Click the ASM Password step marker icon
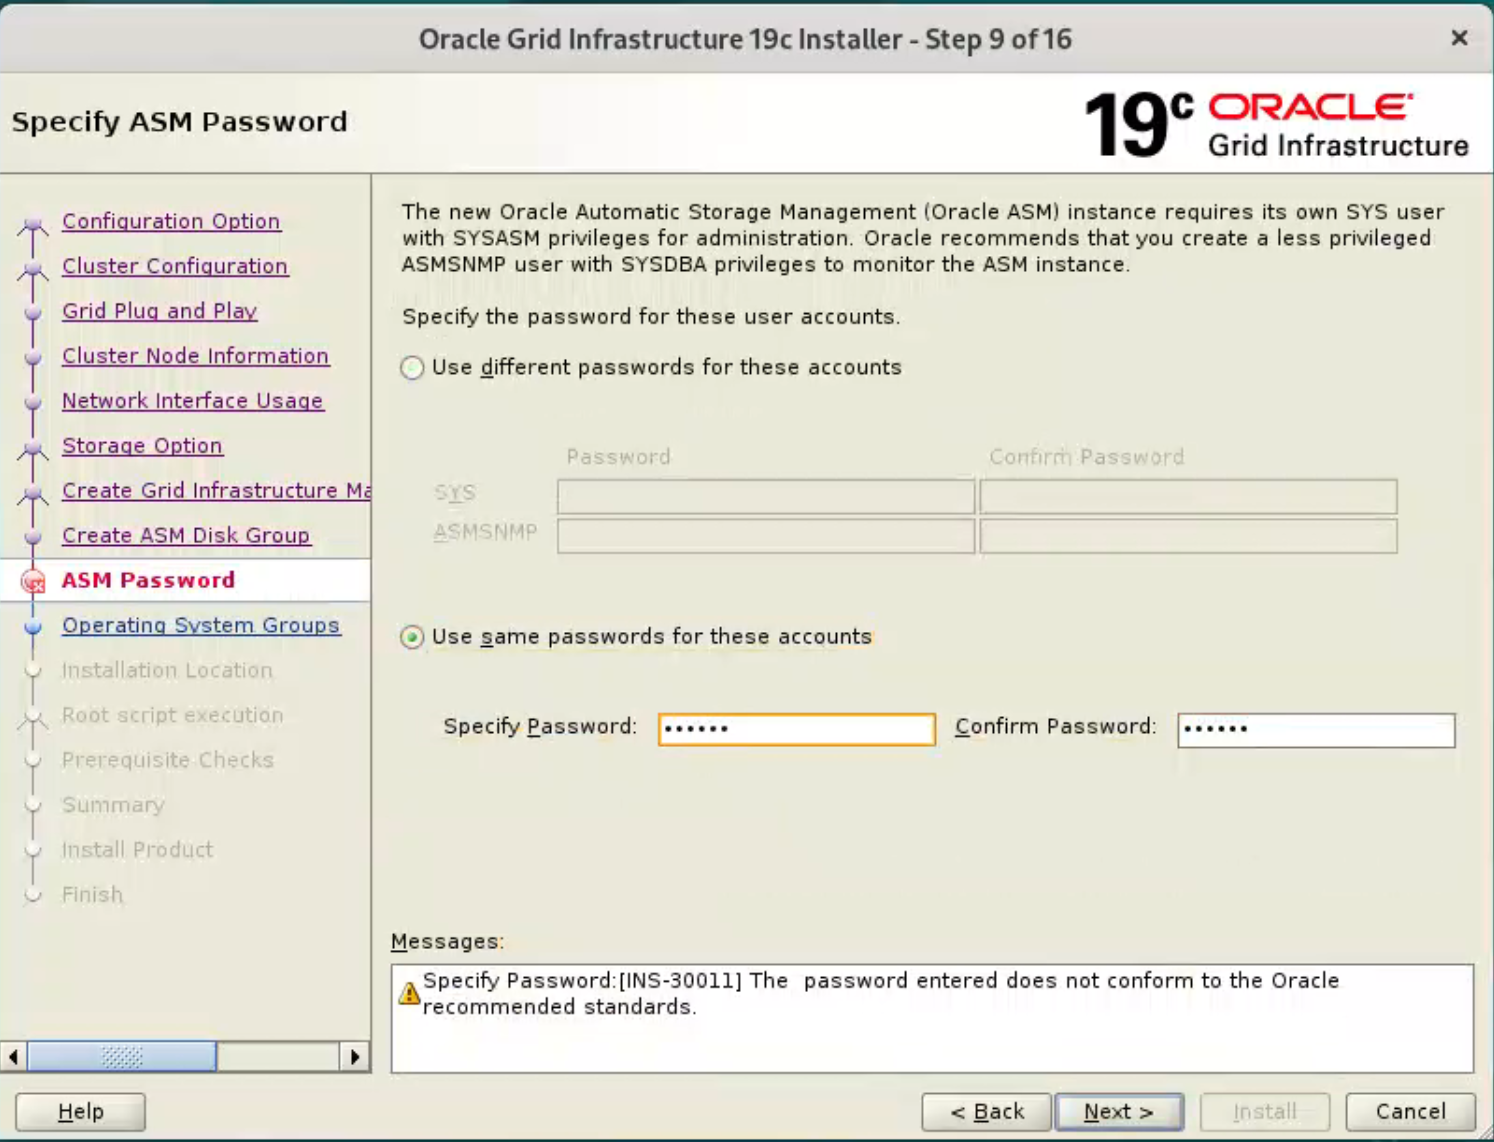 (33, 581)
